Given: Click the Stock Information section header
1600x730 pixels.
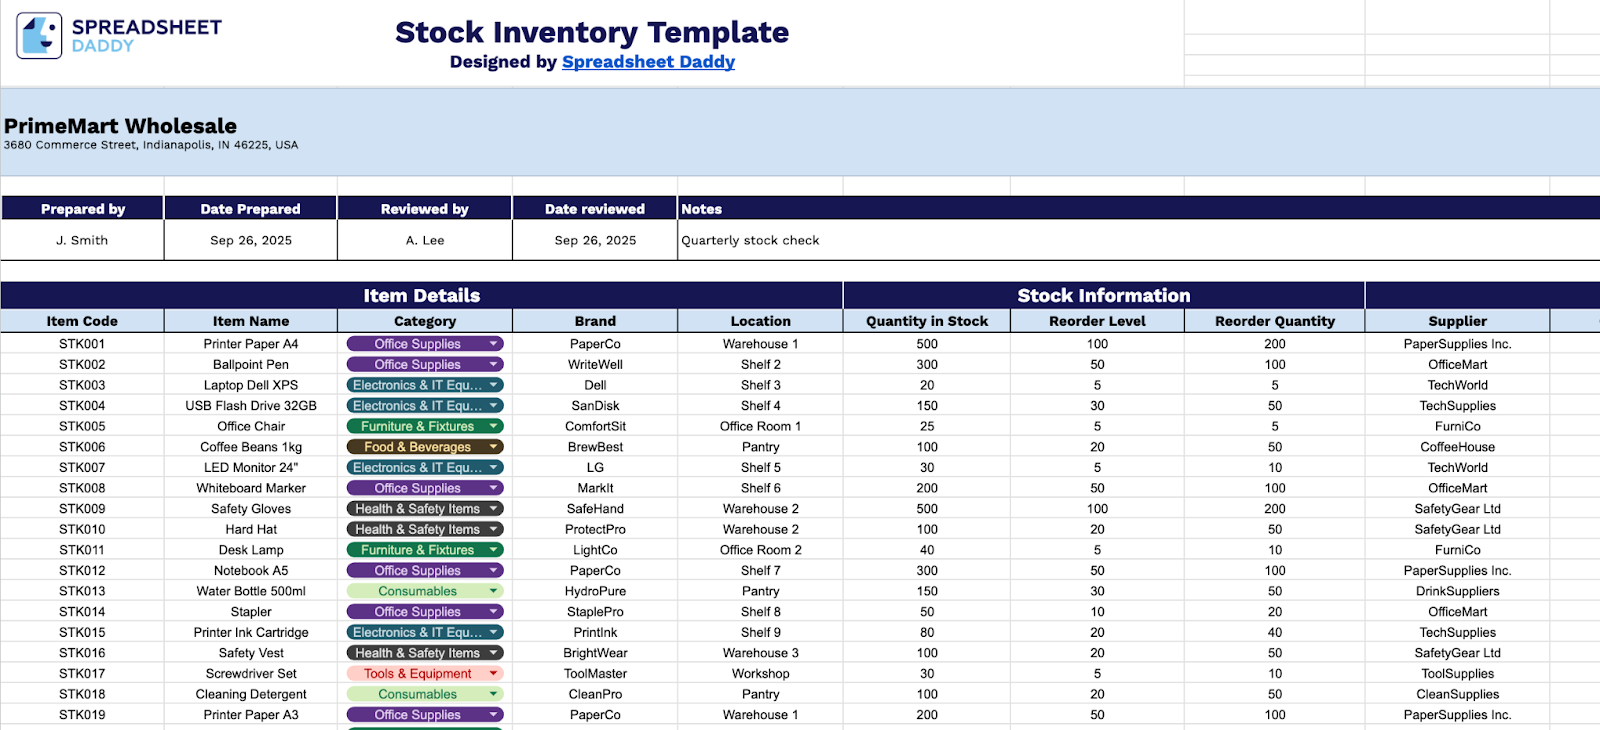Looking at the screenshot, I should point(1103,295).
